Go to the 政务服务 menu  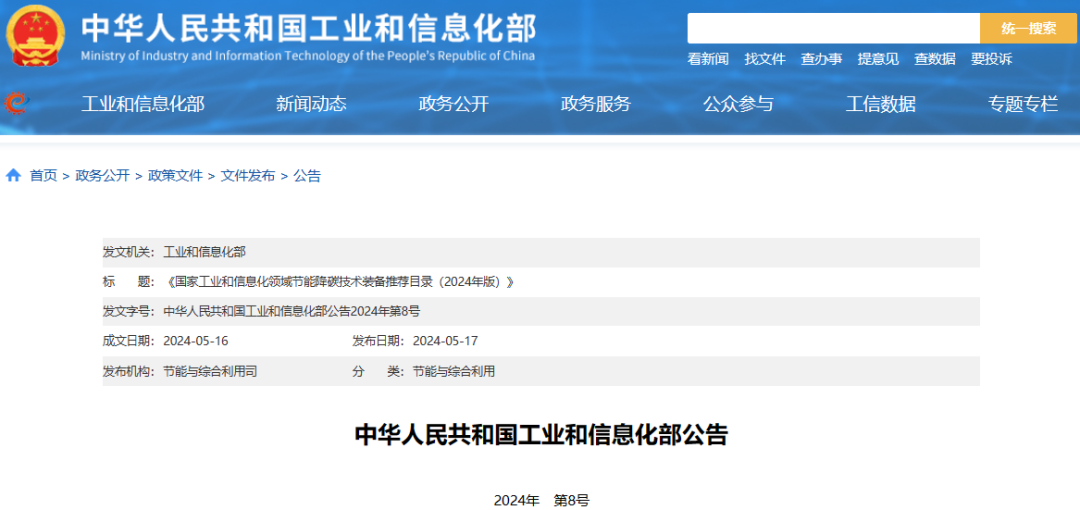[x=596, y=104]
